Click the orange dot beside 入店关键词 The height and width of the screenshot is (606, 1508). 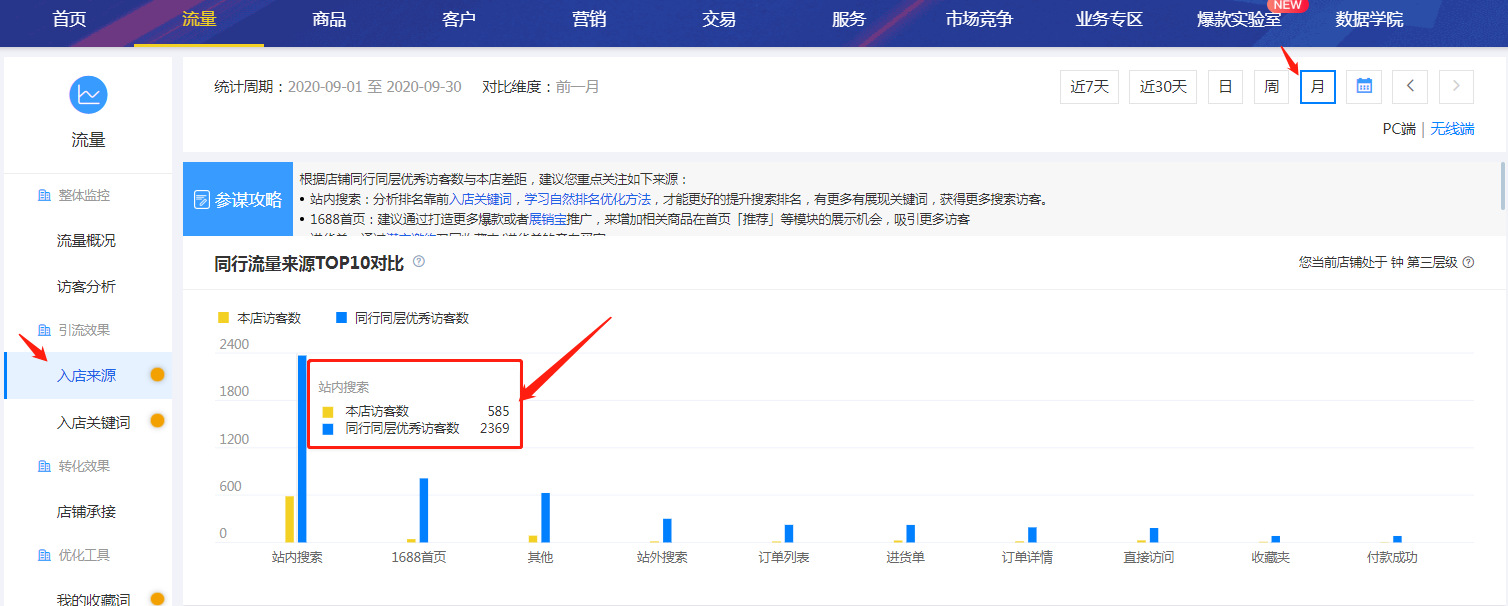point(157,421)
